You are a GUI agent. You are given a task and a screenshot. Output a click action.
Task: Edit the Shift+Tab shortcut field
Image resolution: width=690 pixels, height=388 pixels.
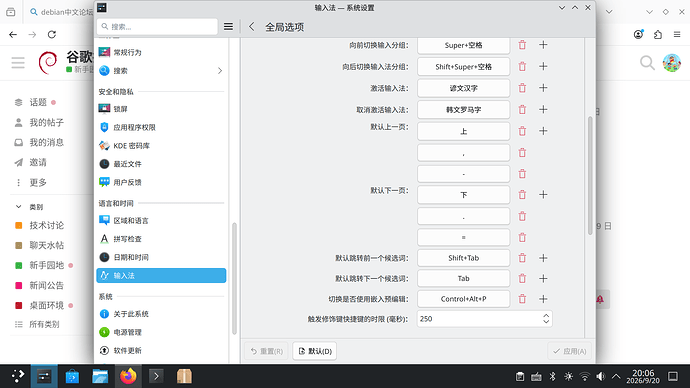463,258
